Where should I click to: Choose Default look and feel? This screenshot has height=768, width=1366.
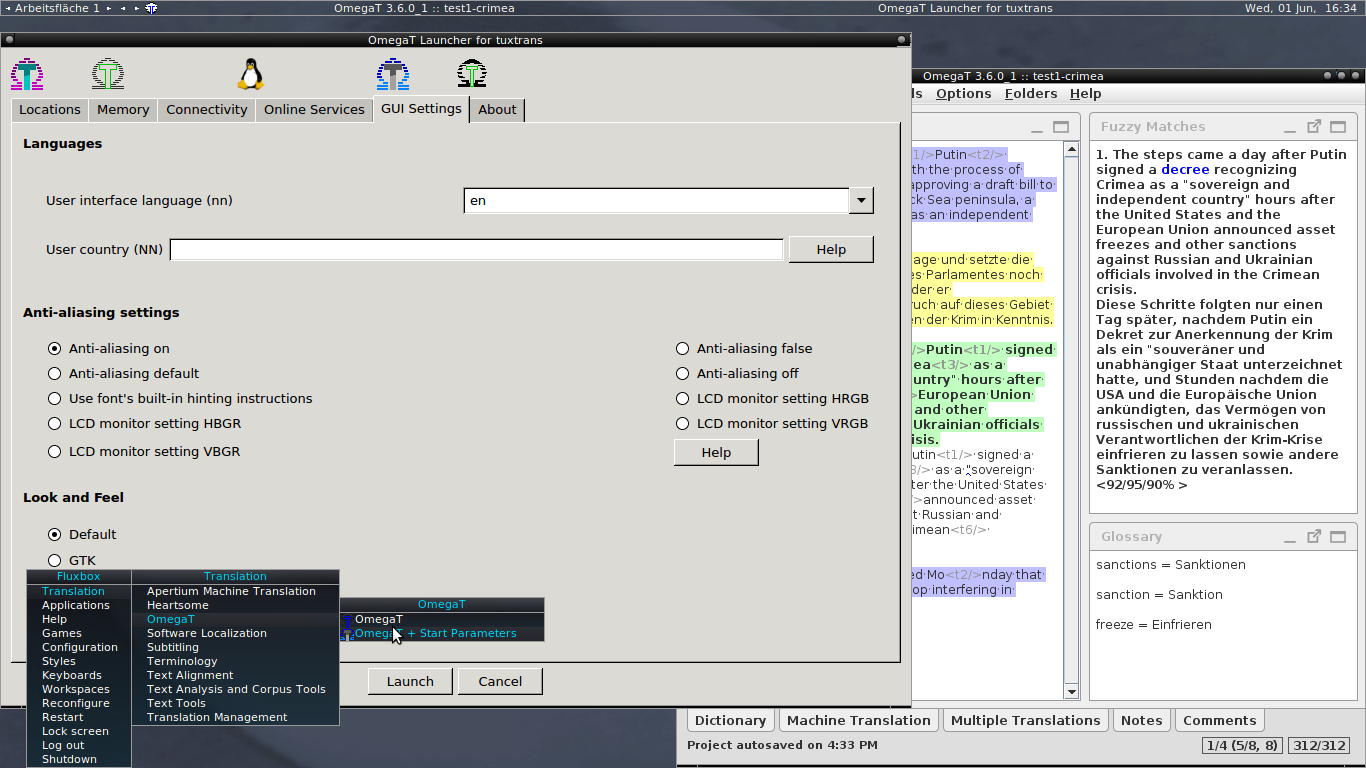pyautogui.click(x=55, y=535)
